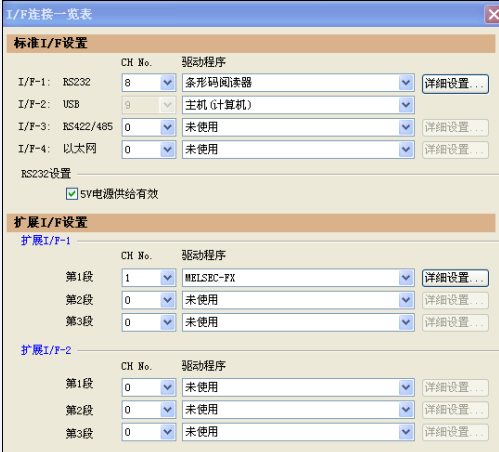Expand the MELSEC-FX driver dropdown
Viewport: 499px width, 452px height.
(406, 278)
